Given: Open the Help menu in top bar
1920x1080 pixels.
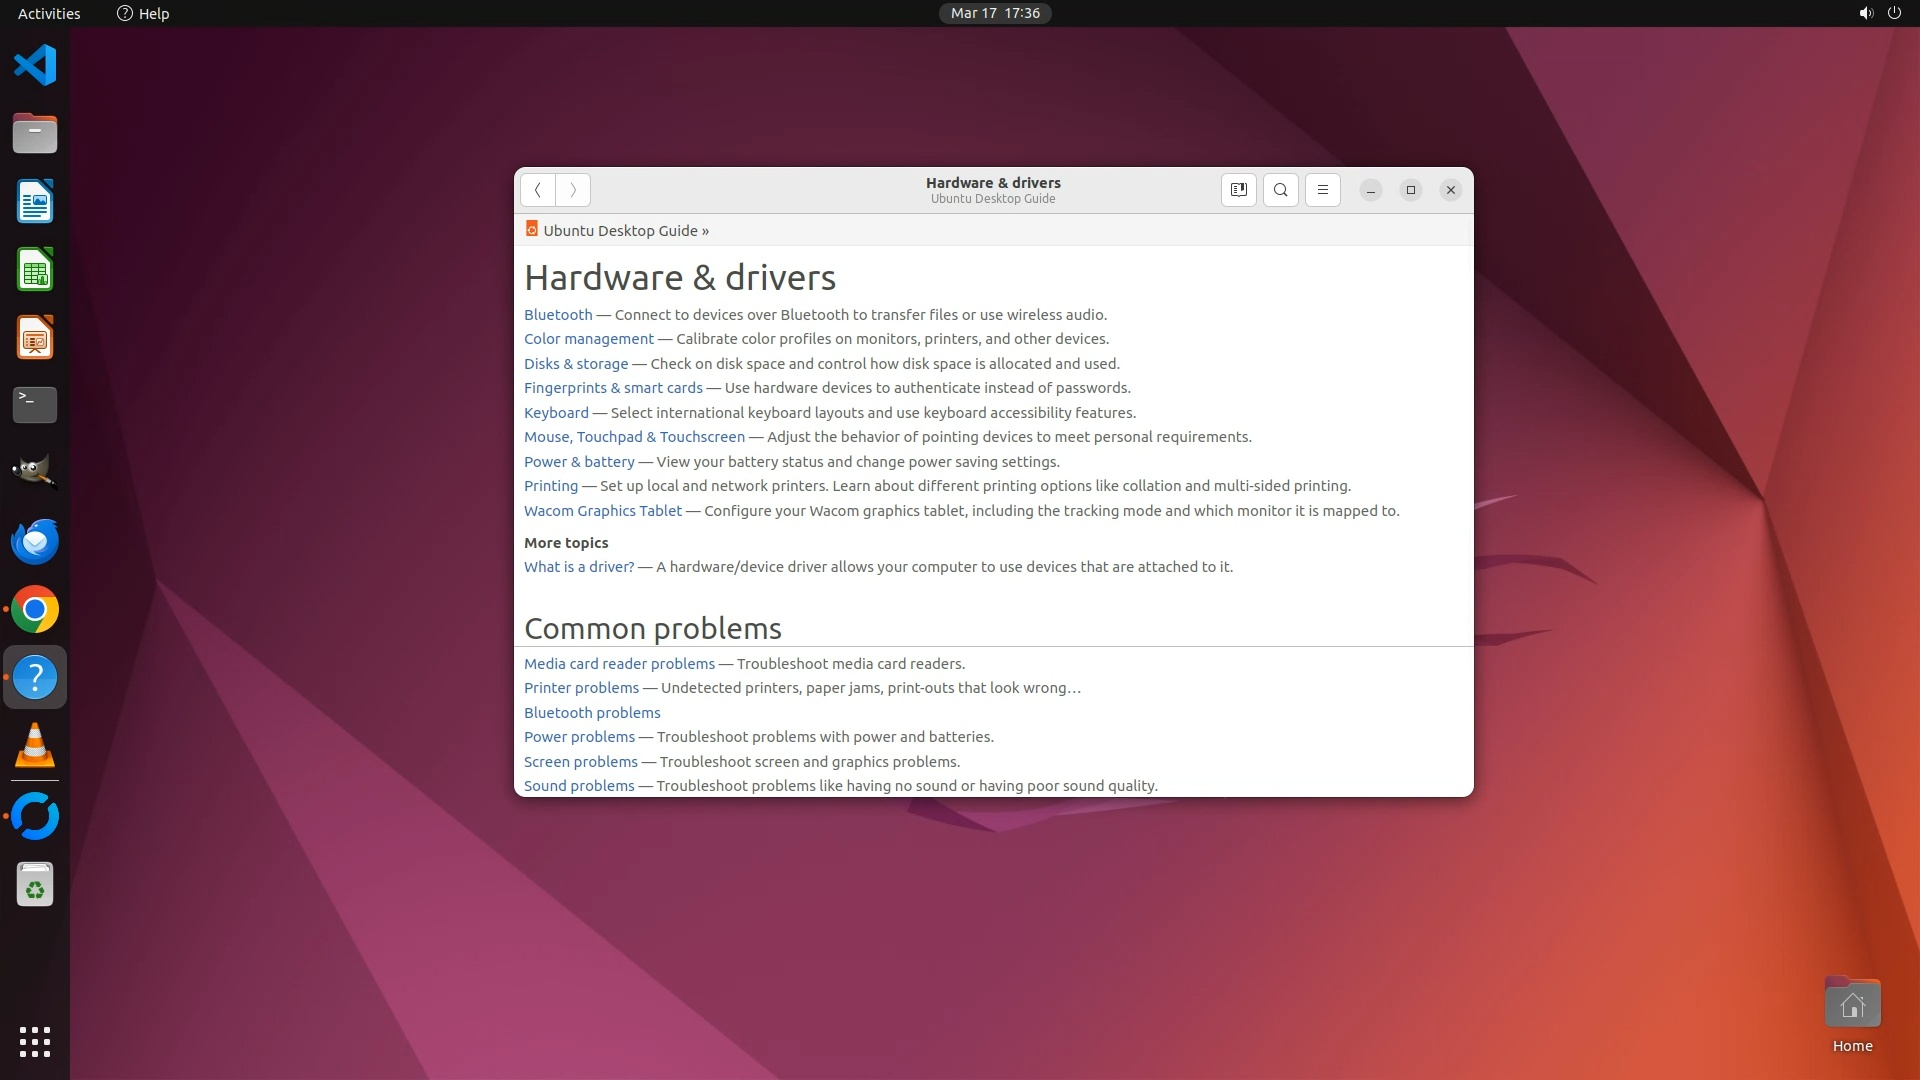Looking at the screenshot, I should 143,13.
